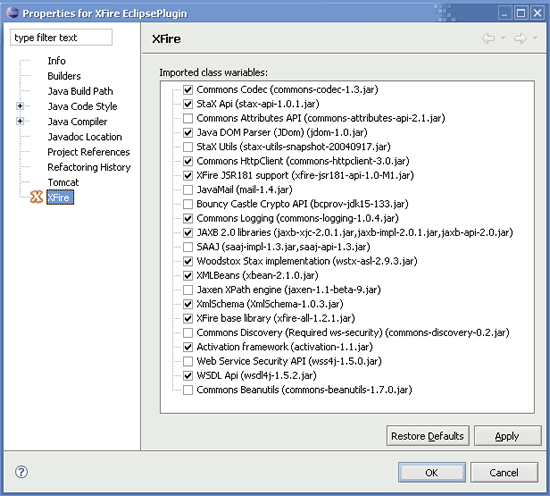Open the forward history dropdown arrow
The width and height of the screenshot is (550, 496).
click(535, 38)
